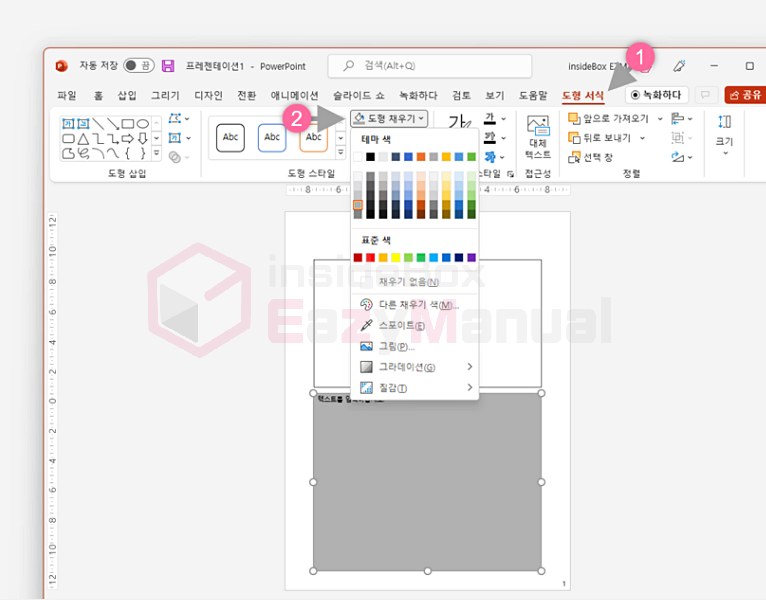
Task: Expand the Bring Forward dropdown arrow
Action: coord(660,118)
